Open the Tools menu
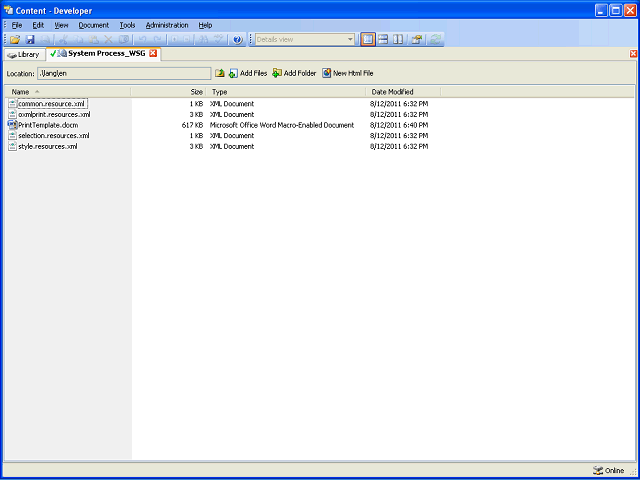Image resolution: width=640 pixels, height=480 pixels. pyautogui.click(x=127, y=25)
